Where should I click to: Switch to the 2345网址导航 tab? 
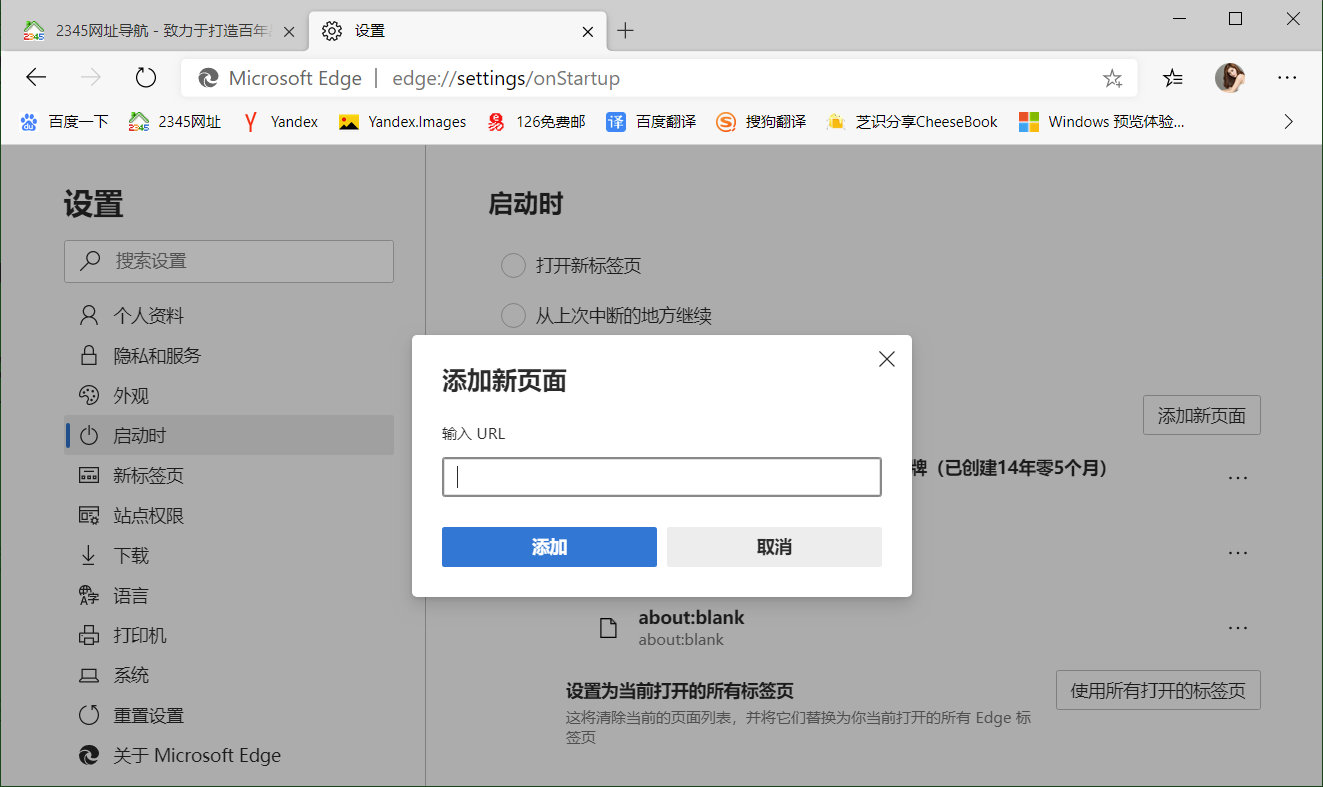click(x=150, y=31)
